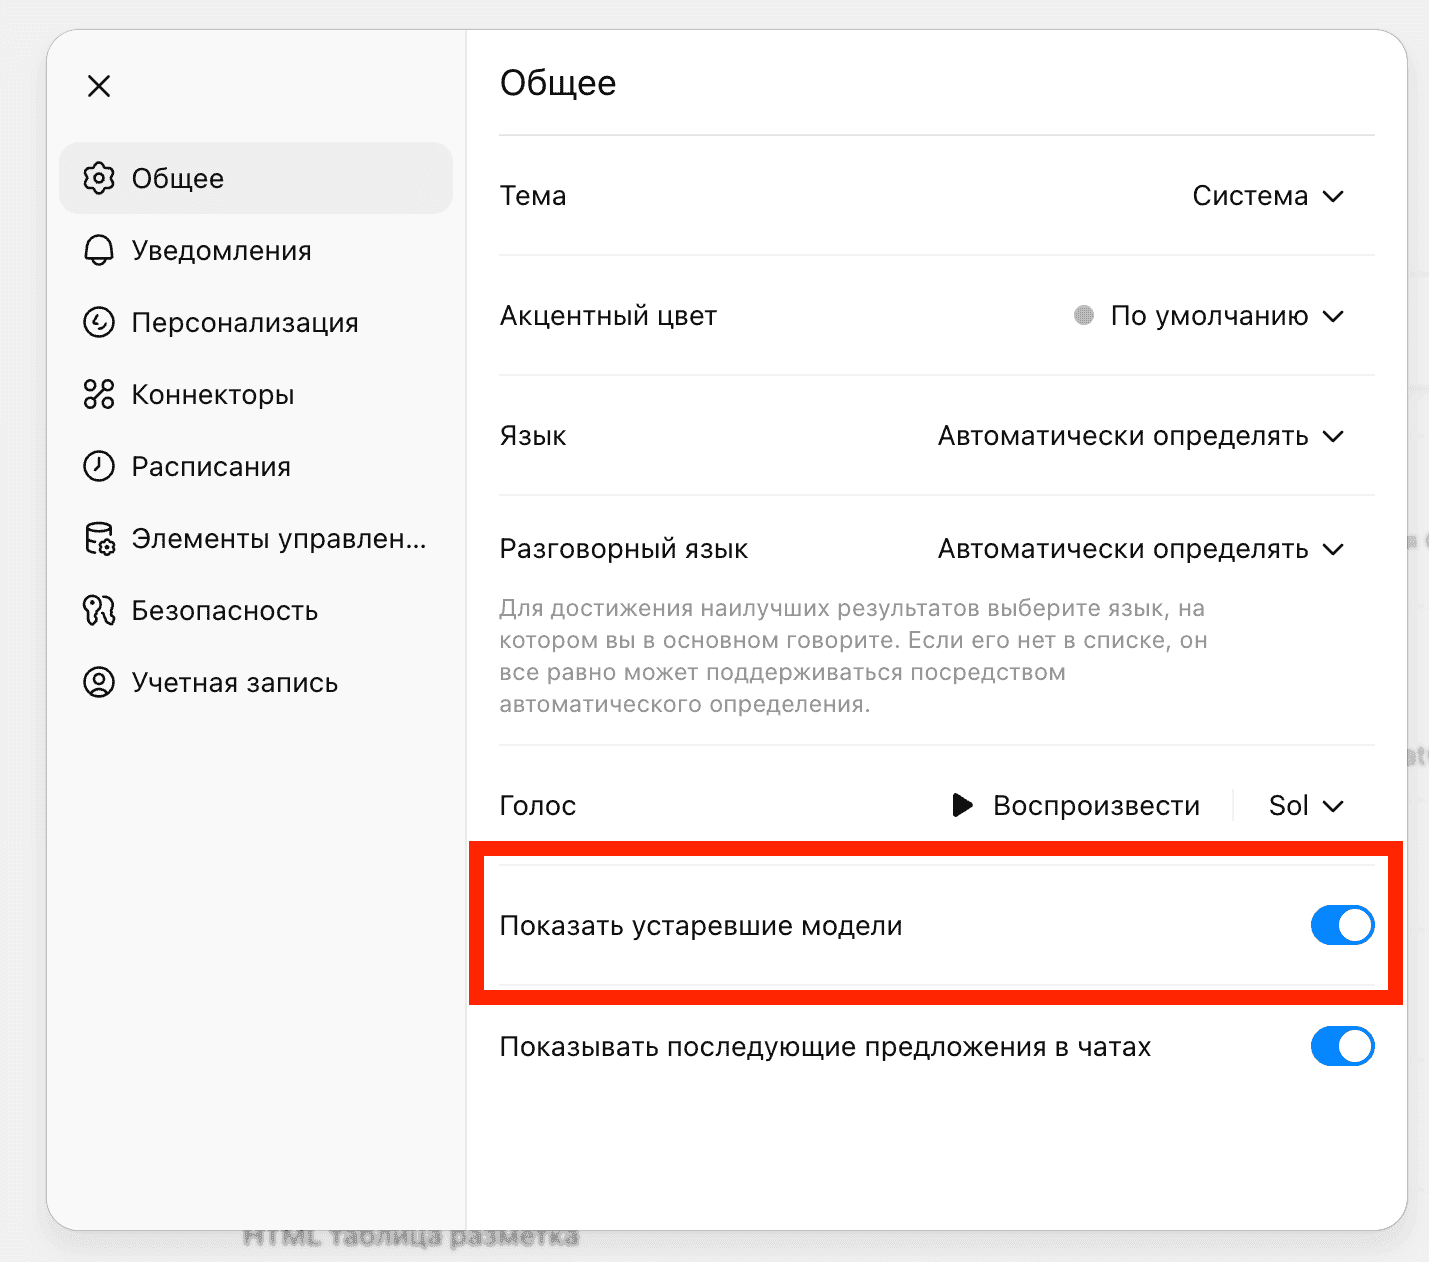Open the Безопасность settings section

click(x=225, y=610)
